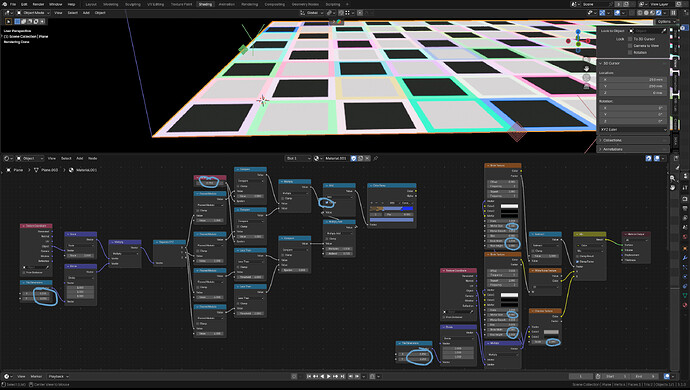Open the Slot 1 material slot dropdown
The height and width of the screenshot is (390, 690).
point(298,158)
